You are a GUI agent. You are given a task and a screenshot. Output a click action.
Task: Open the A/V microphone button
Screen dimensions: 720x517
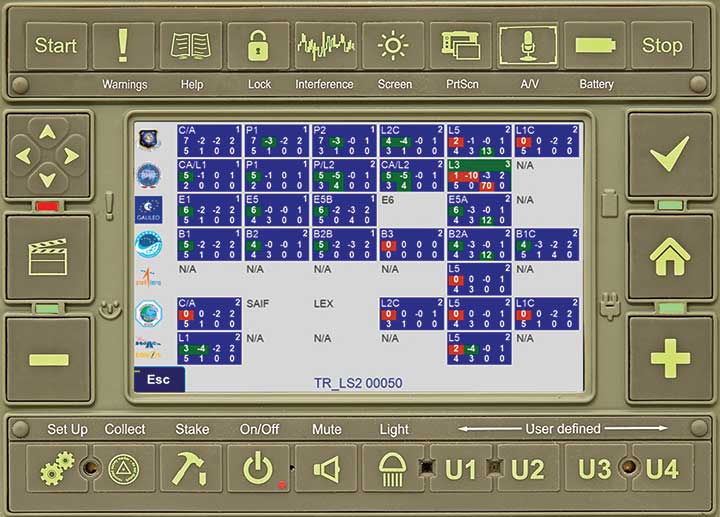coord(528,46)
